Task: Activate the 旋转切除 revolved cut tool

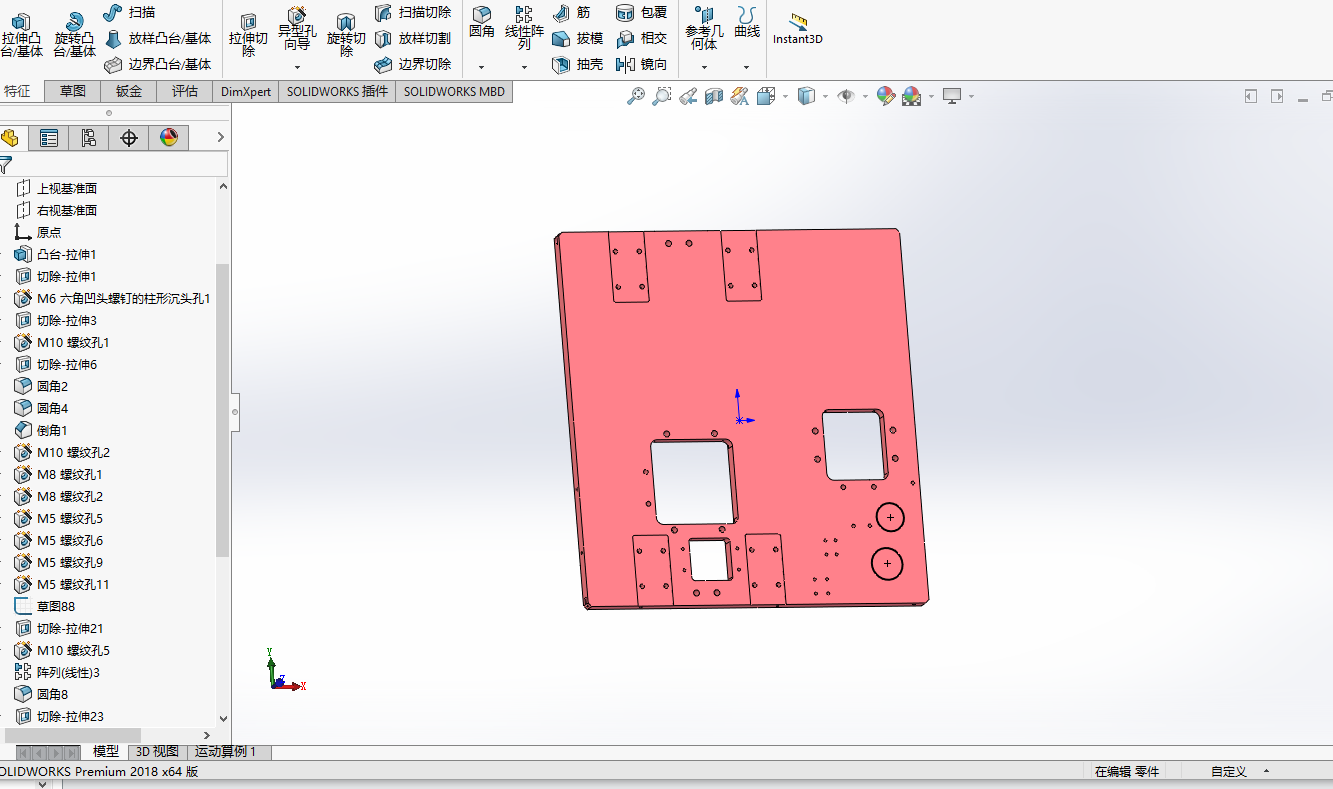Action: click(346, 36)
